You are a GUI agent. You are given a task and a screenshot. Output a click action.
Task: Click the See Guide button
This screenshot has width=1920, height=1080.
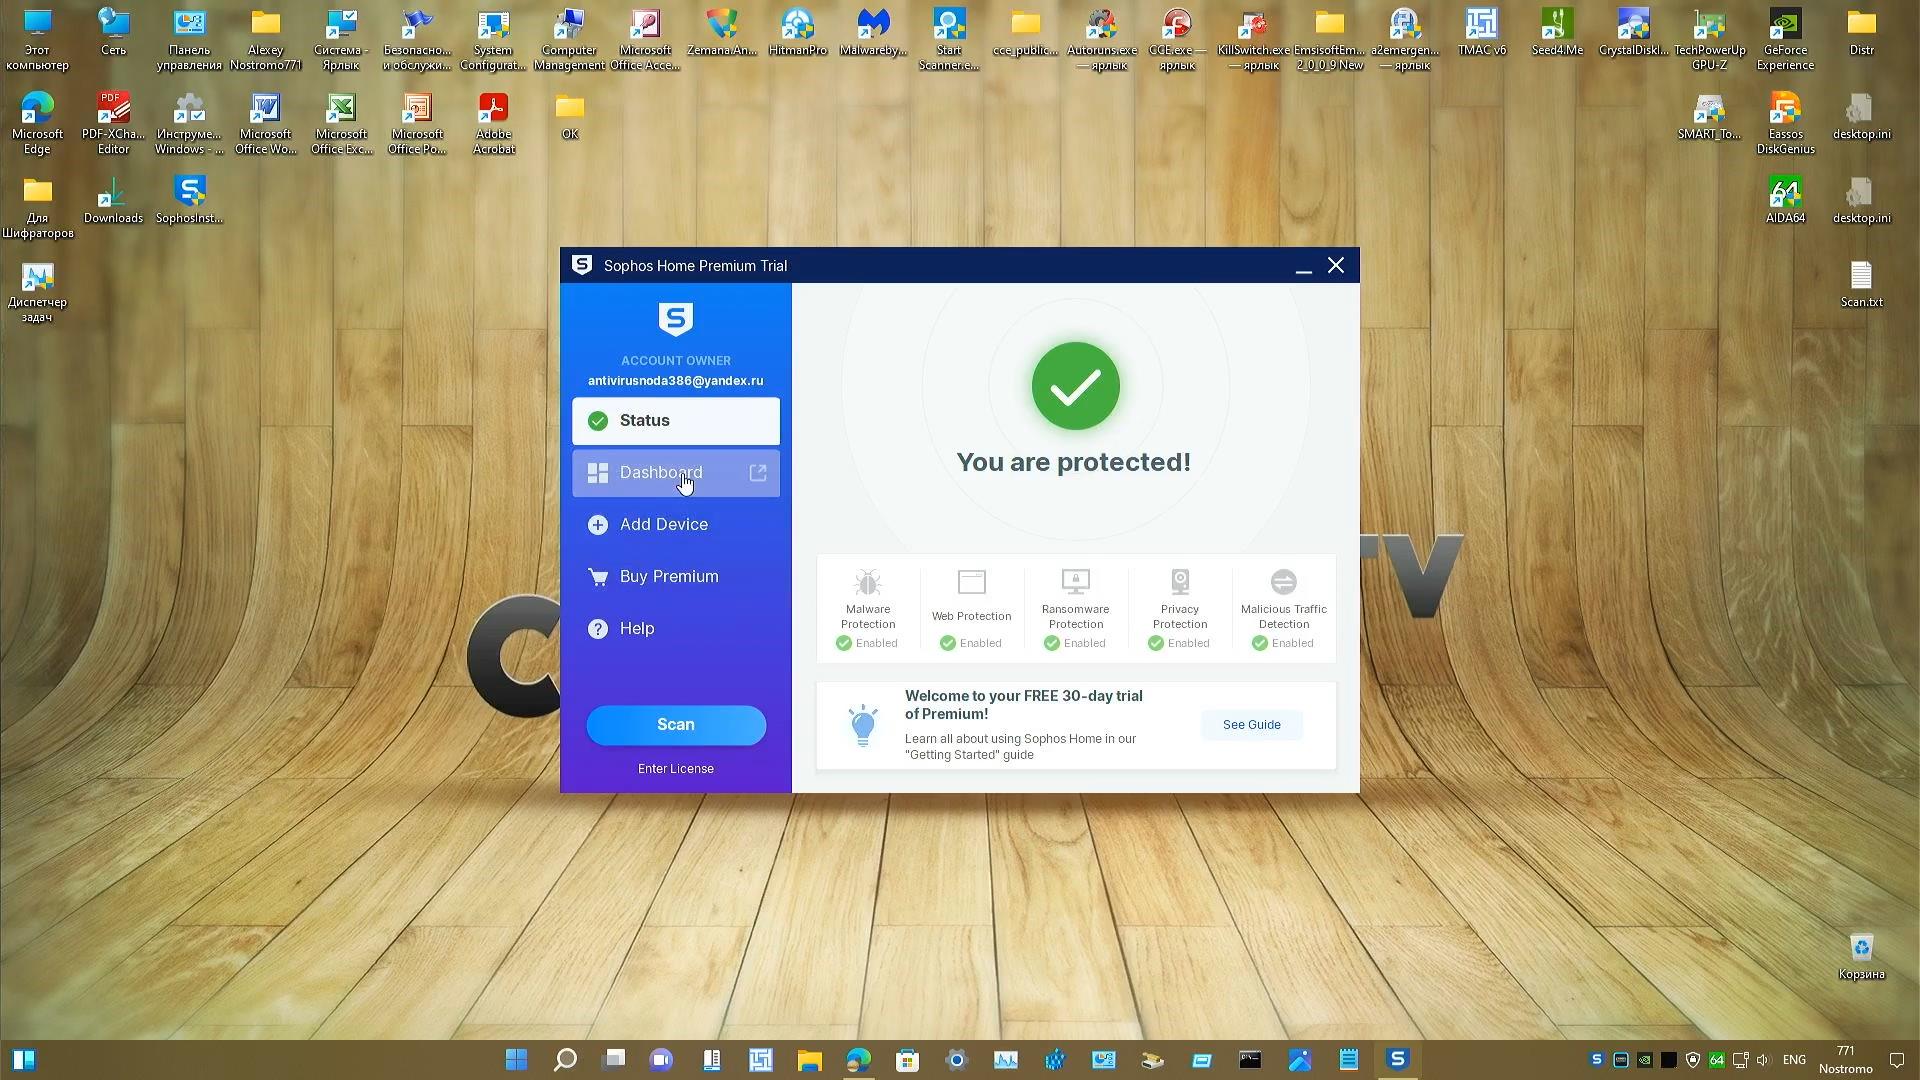[x=1251, y=724]
